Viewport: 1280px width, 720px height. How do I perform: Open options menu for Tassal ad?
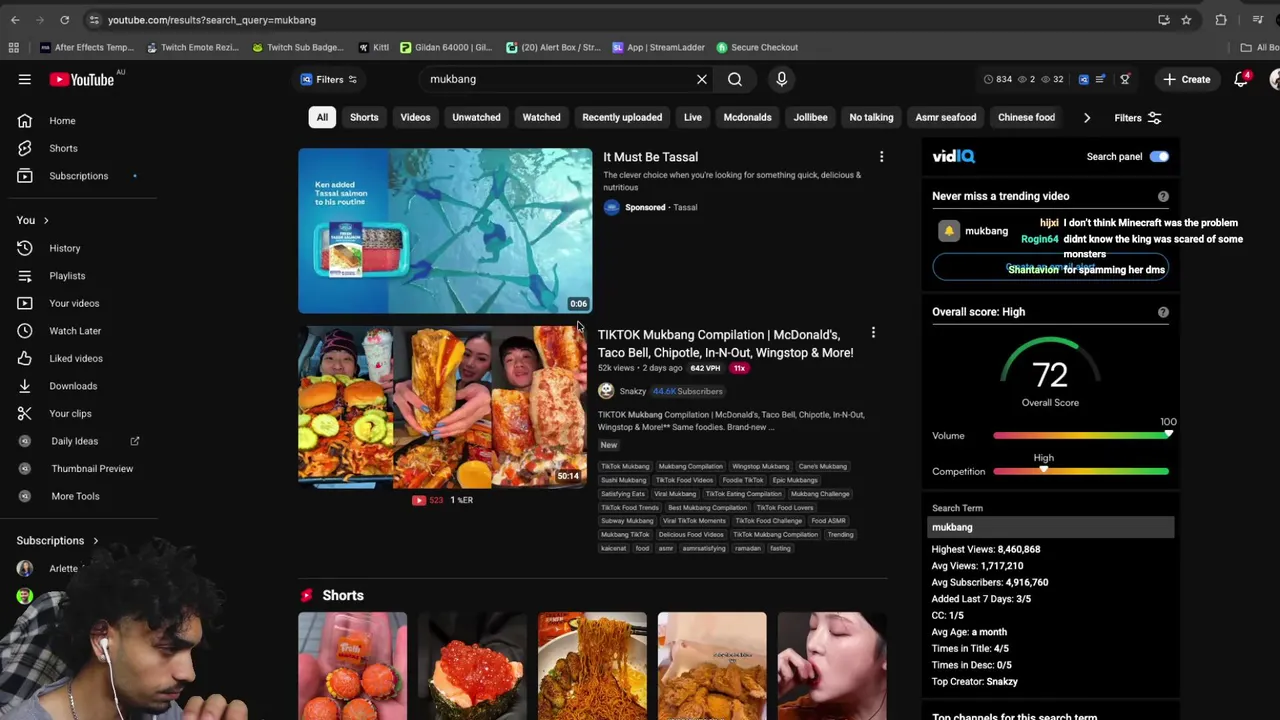tap(881, 157)
